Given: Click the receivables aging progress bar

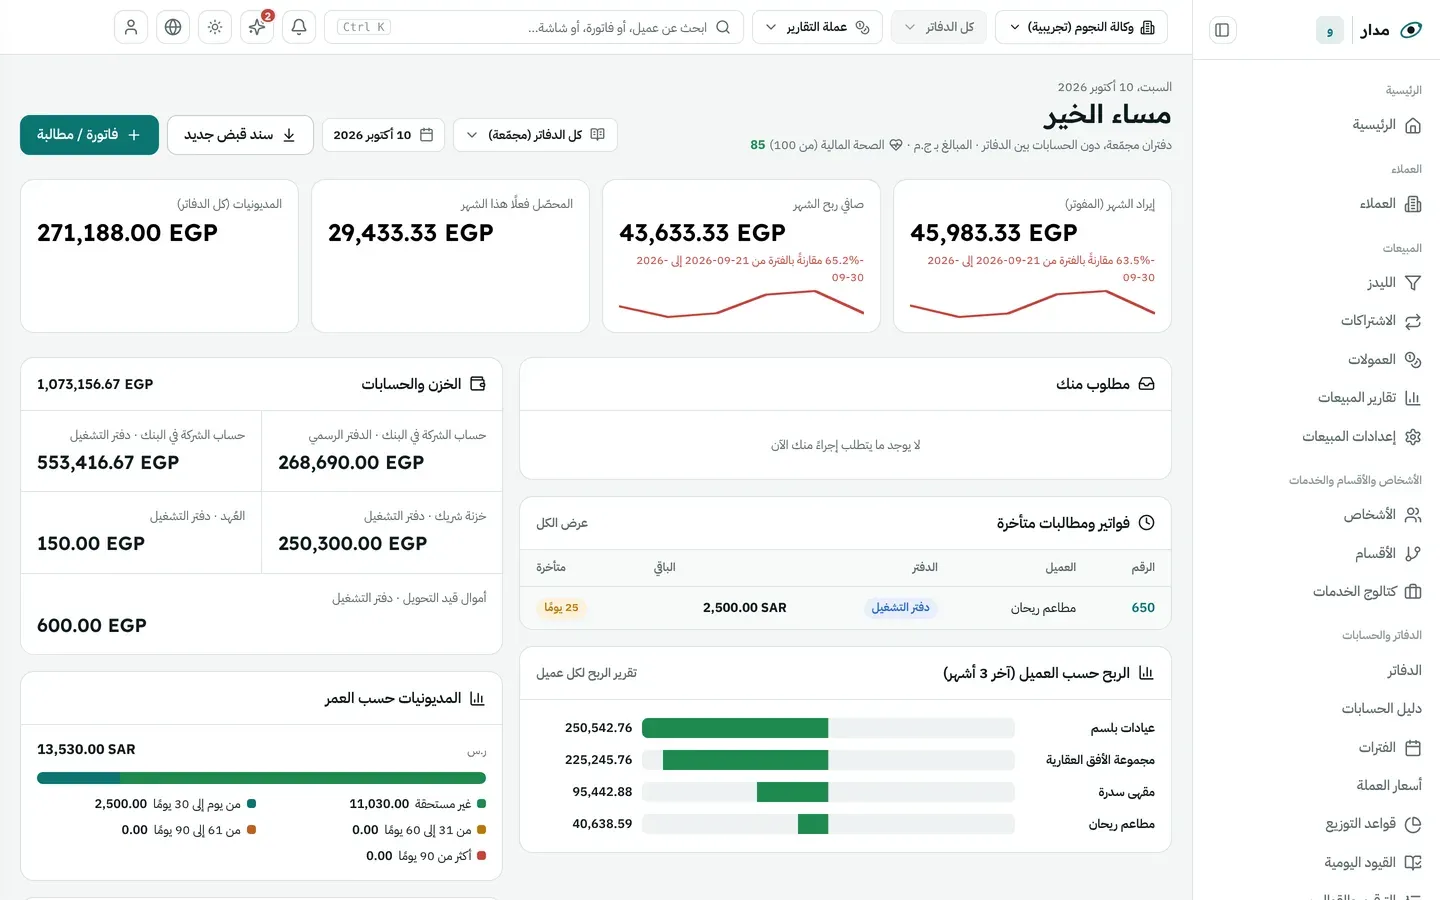Looking at the screenshot, I should (x=261, y=778).
